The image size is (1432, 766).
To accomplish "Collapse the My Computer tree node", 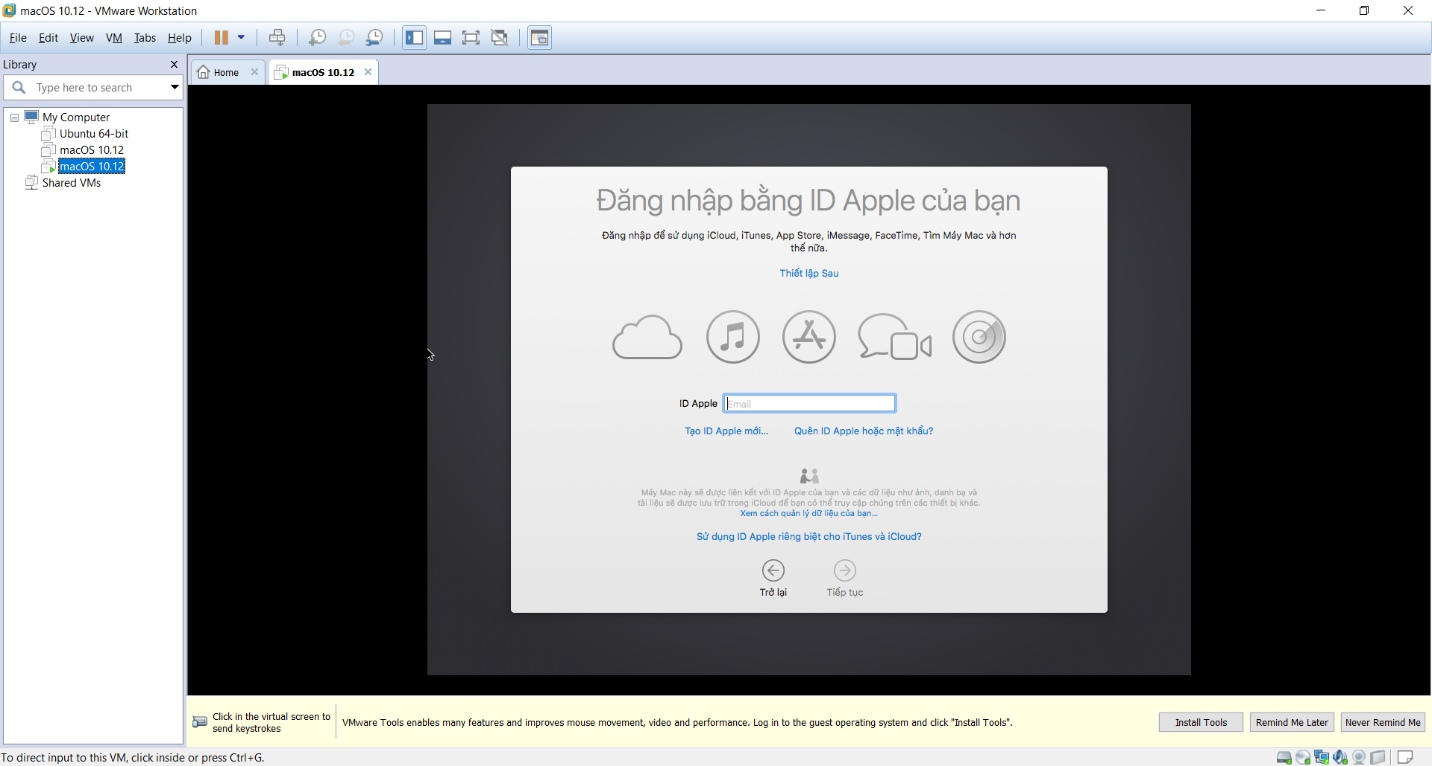I will point(15,117).
